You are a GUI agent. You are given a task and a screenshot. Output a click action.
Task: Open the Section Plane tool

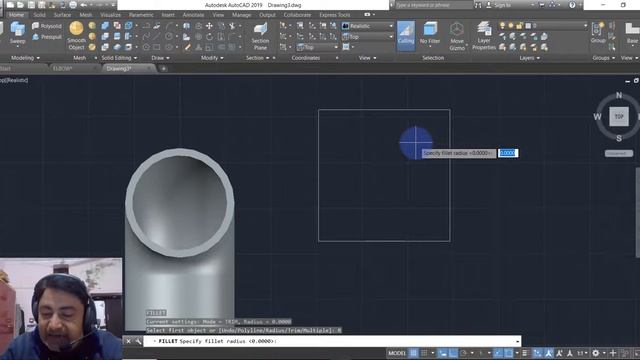[260, 36]
